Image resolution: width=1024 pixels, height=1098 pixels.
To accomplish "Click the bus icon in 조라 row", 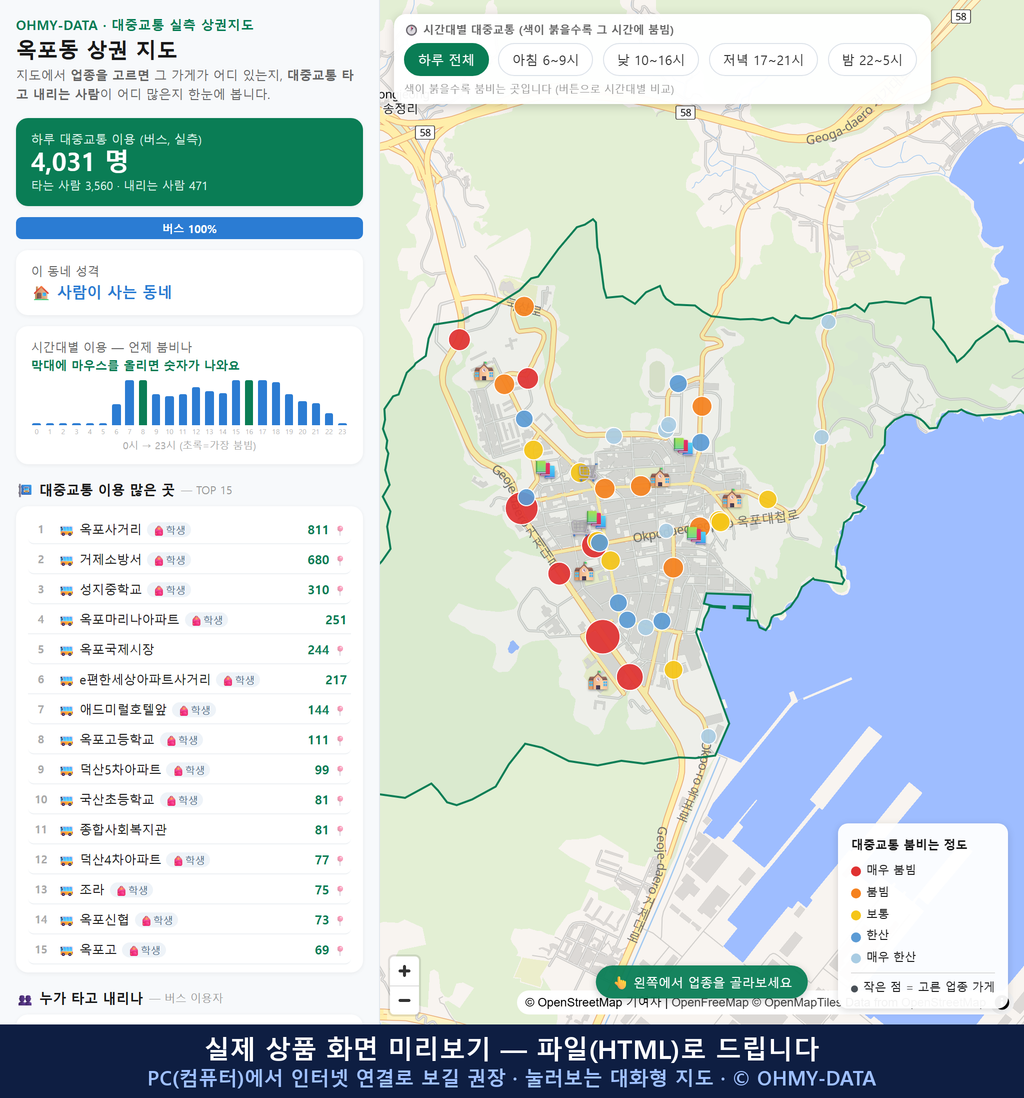I will [x=67, y=890].
